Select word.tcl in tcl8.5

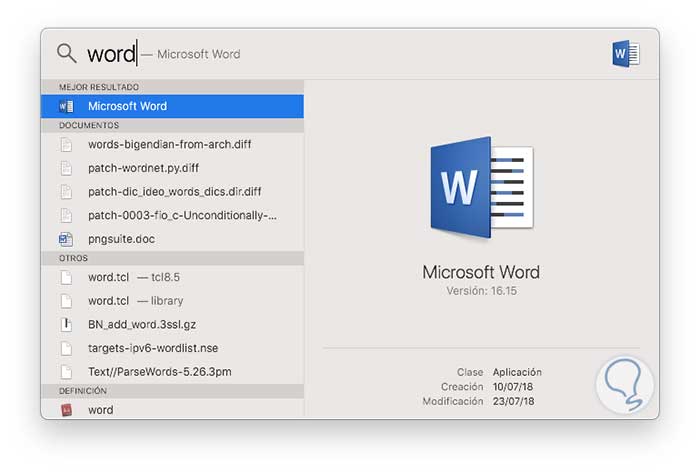tap(172, 278)
